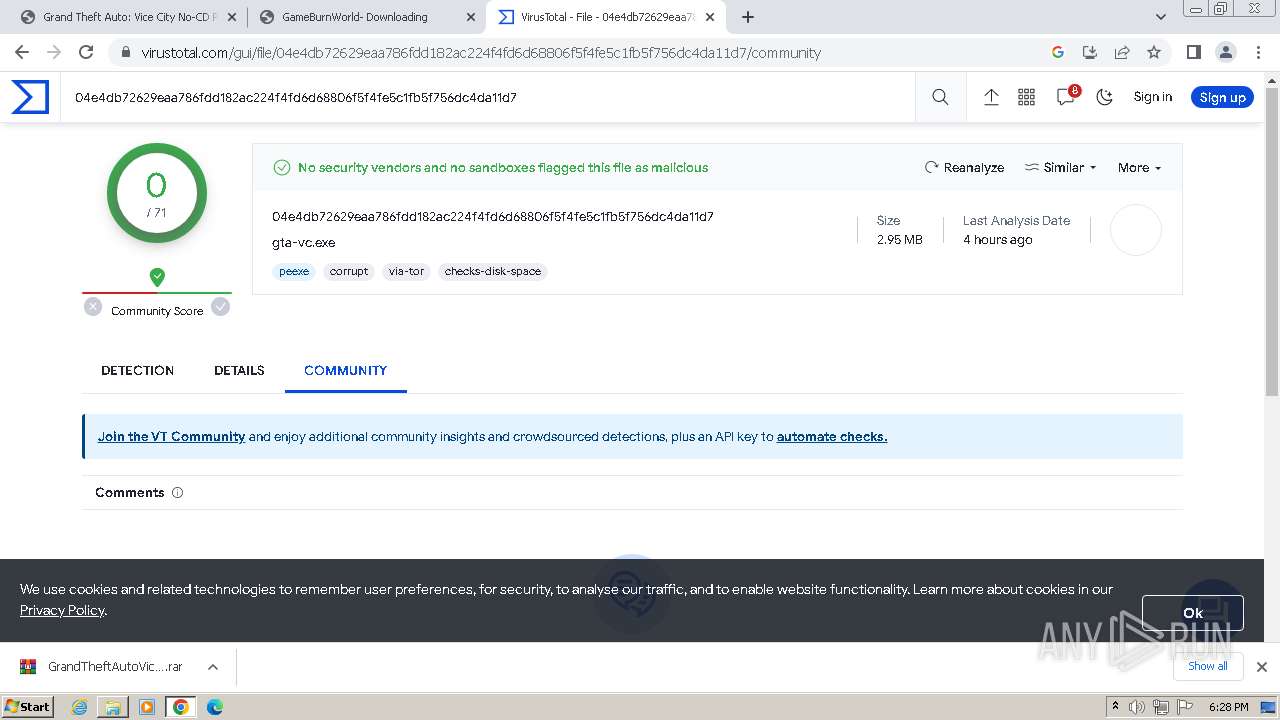This screenshot has height=720, width=1280.
Task: Click Privacy Policy link
Action: point(62,610)
